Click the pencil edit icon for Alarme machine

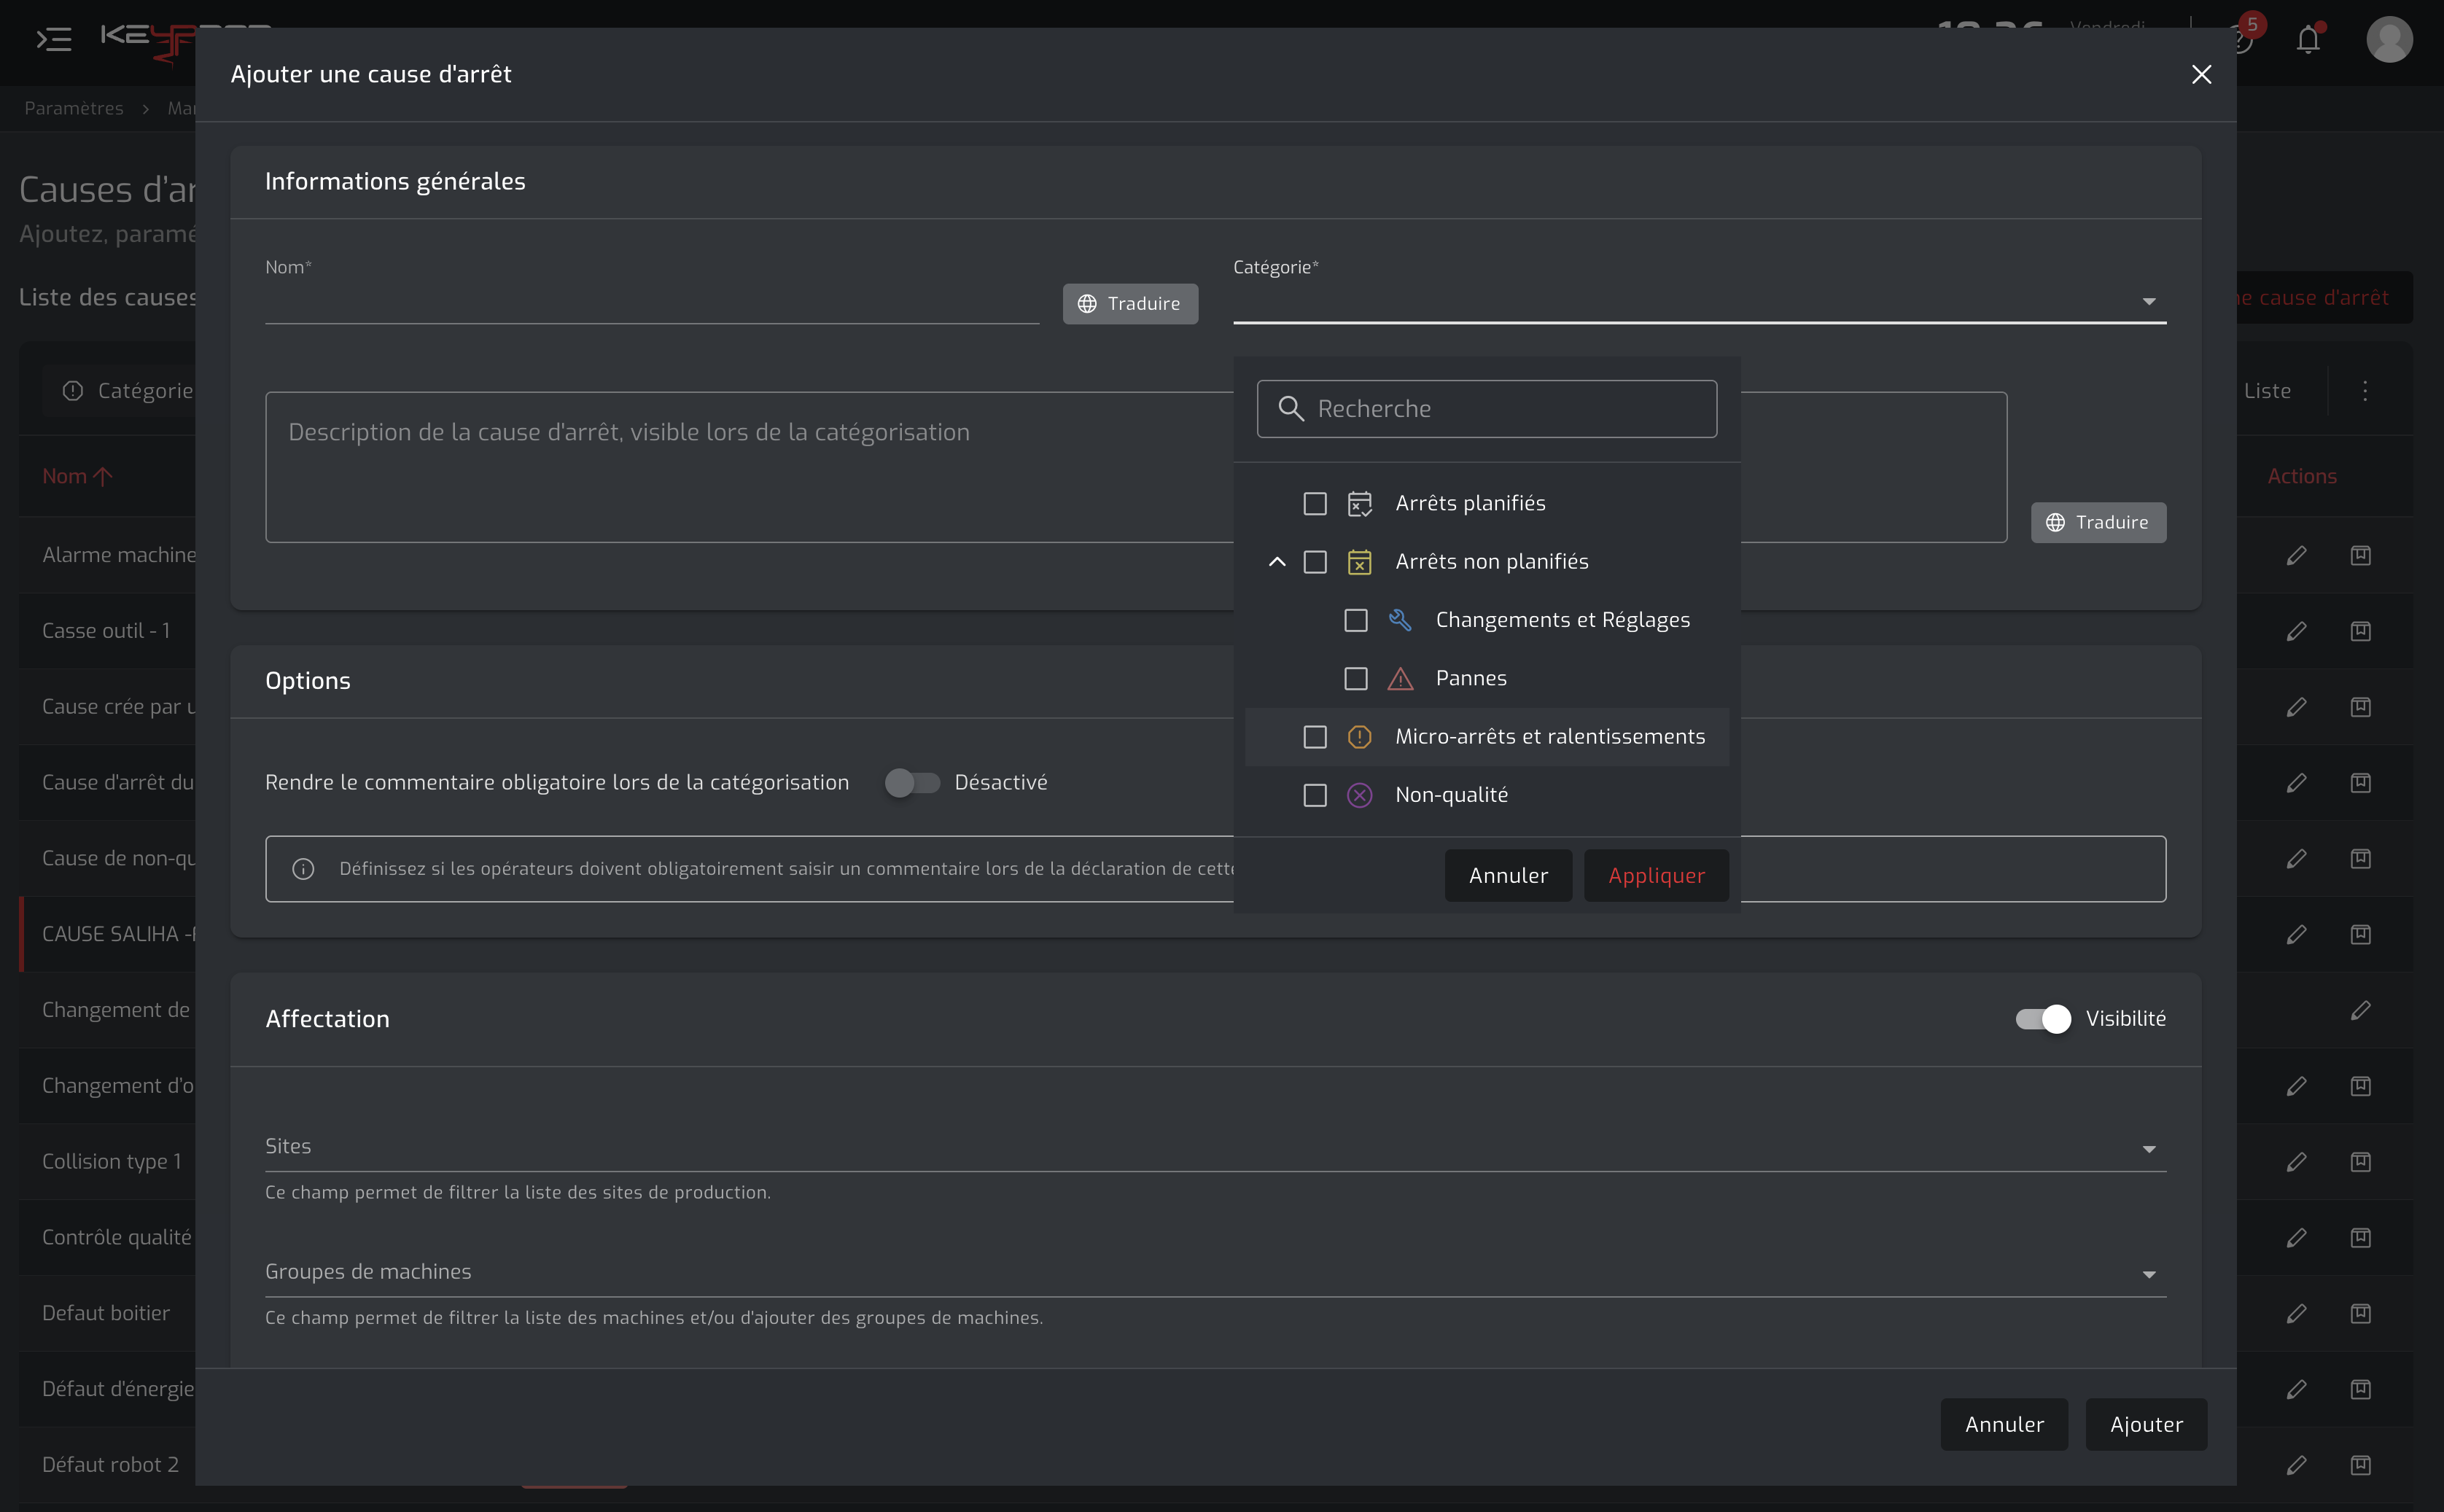click(x=2296, y=555)
